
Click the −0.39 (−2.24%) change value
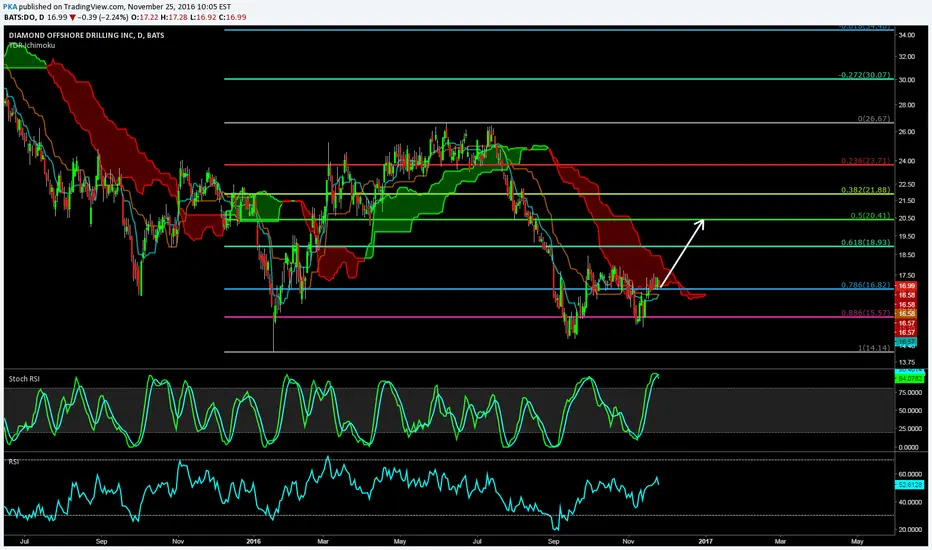(x=103, y=17)
